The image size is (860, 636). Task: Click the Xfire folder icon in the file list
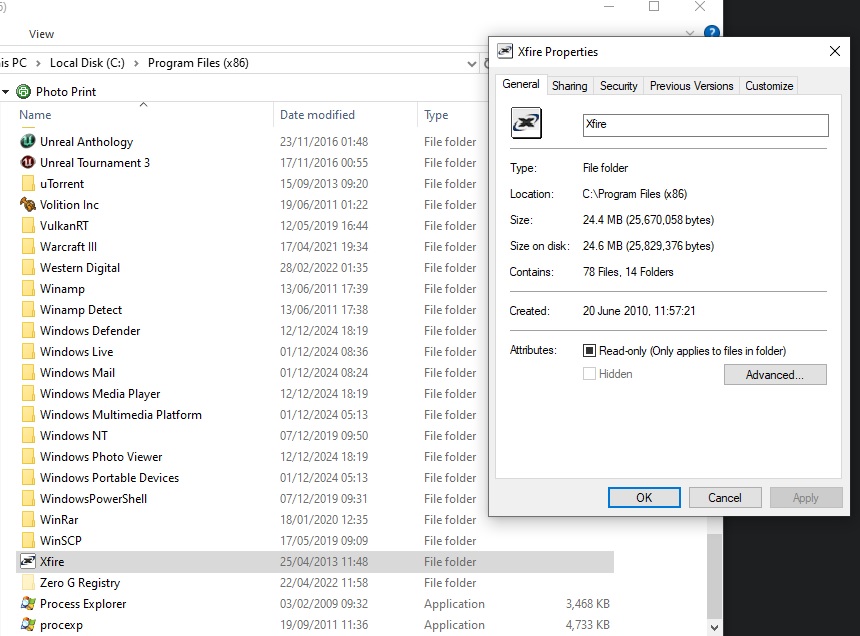pos(28,561)
